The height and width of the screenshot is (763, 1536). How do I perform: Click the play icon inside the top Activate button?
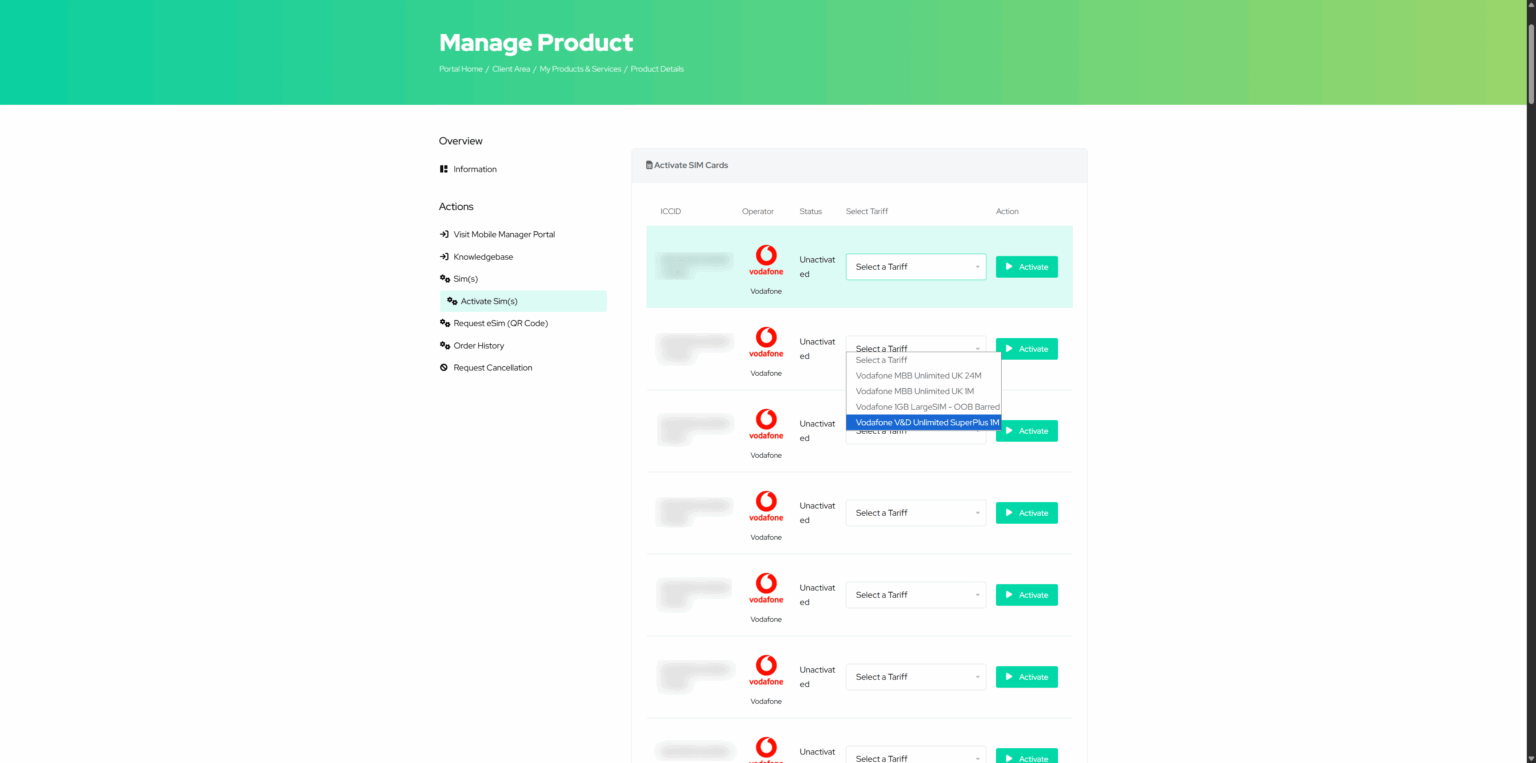pos(1008,266)
